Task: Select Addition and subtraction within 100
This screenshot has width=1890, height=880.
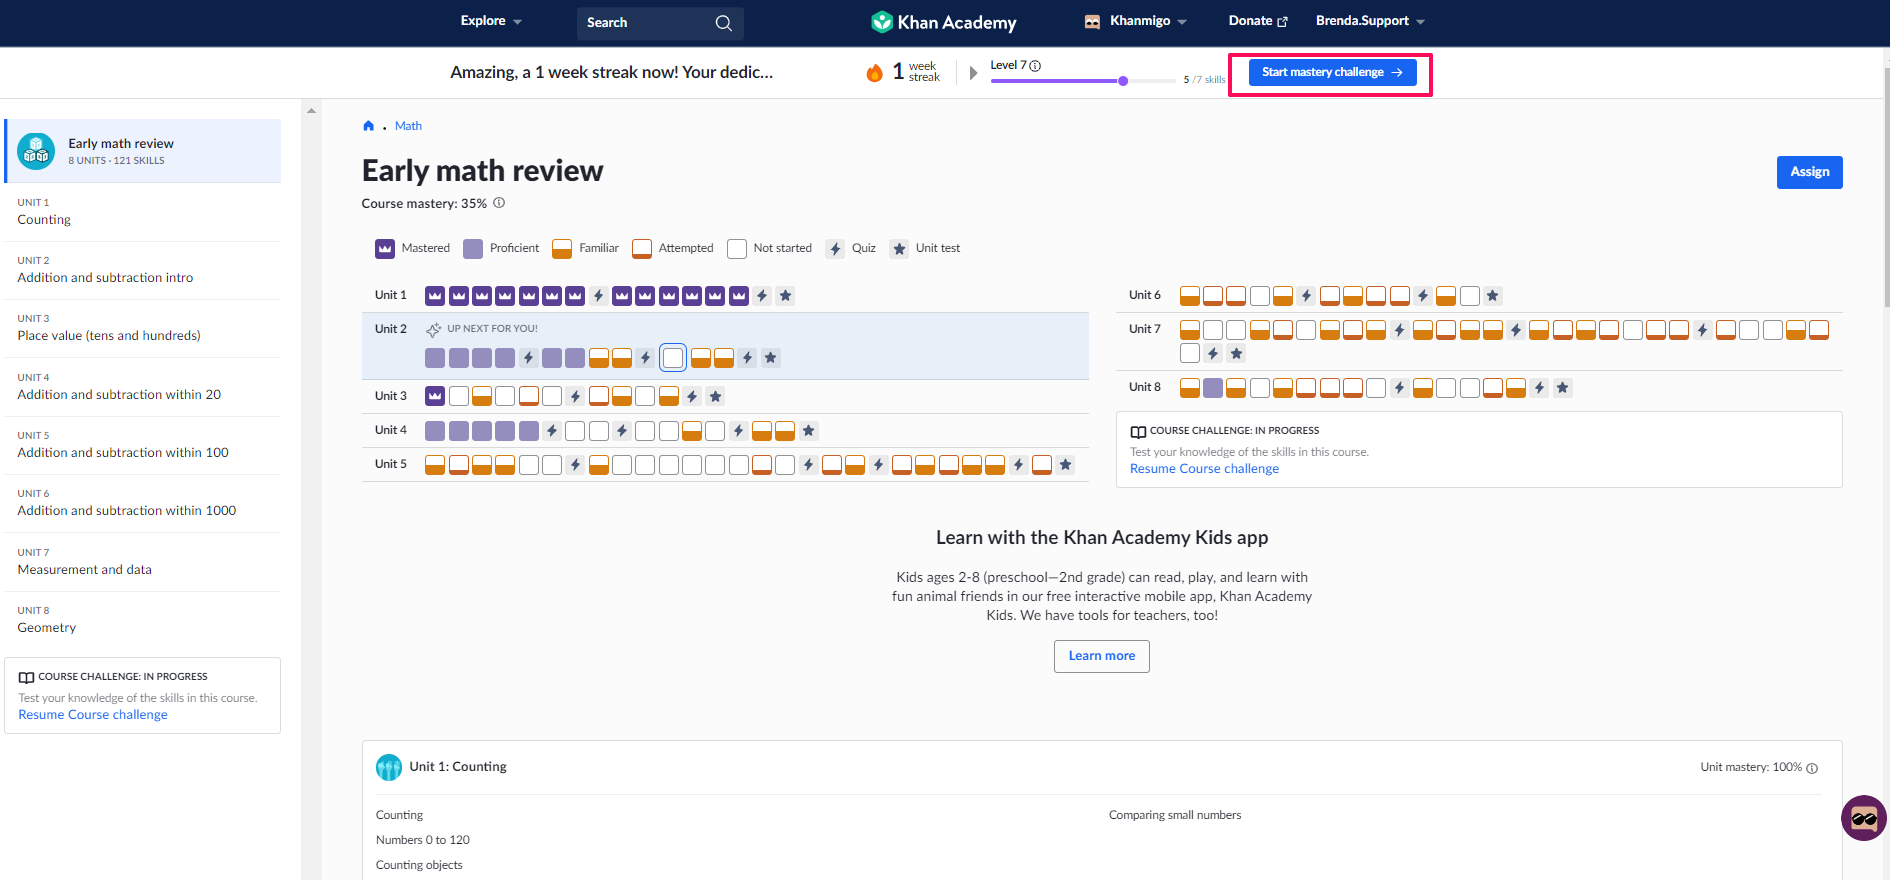Action: pos(143,445)
